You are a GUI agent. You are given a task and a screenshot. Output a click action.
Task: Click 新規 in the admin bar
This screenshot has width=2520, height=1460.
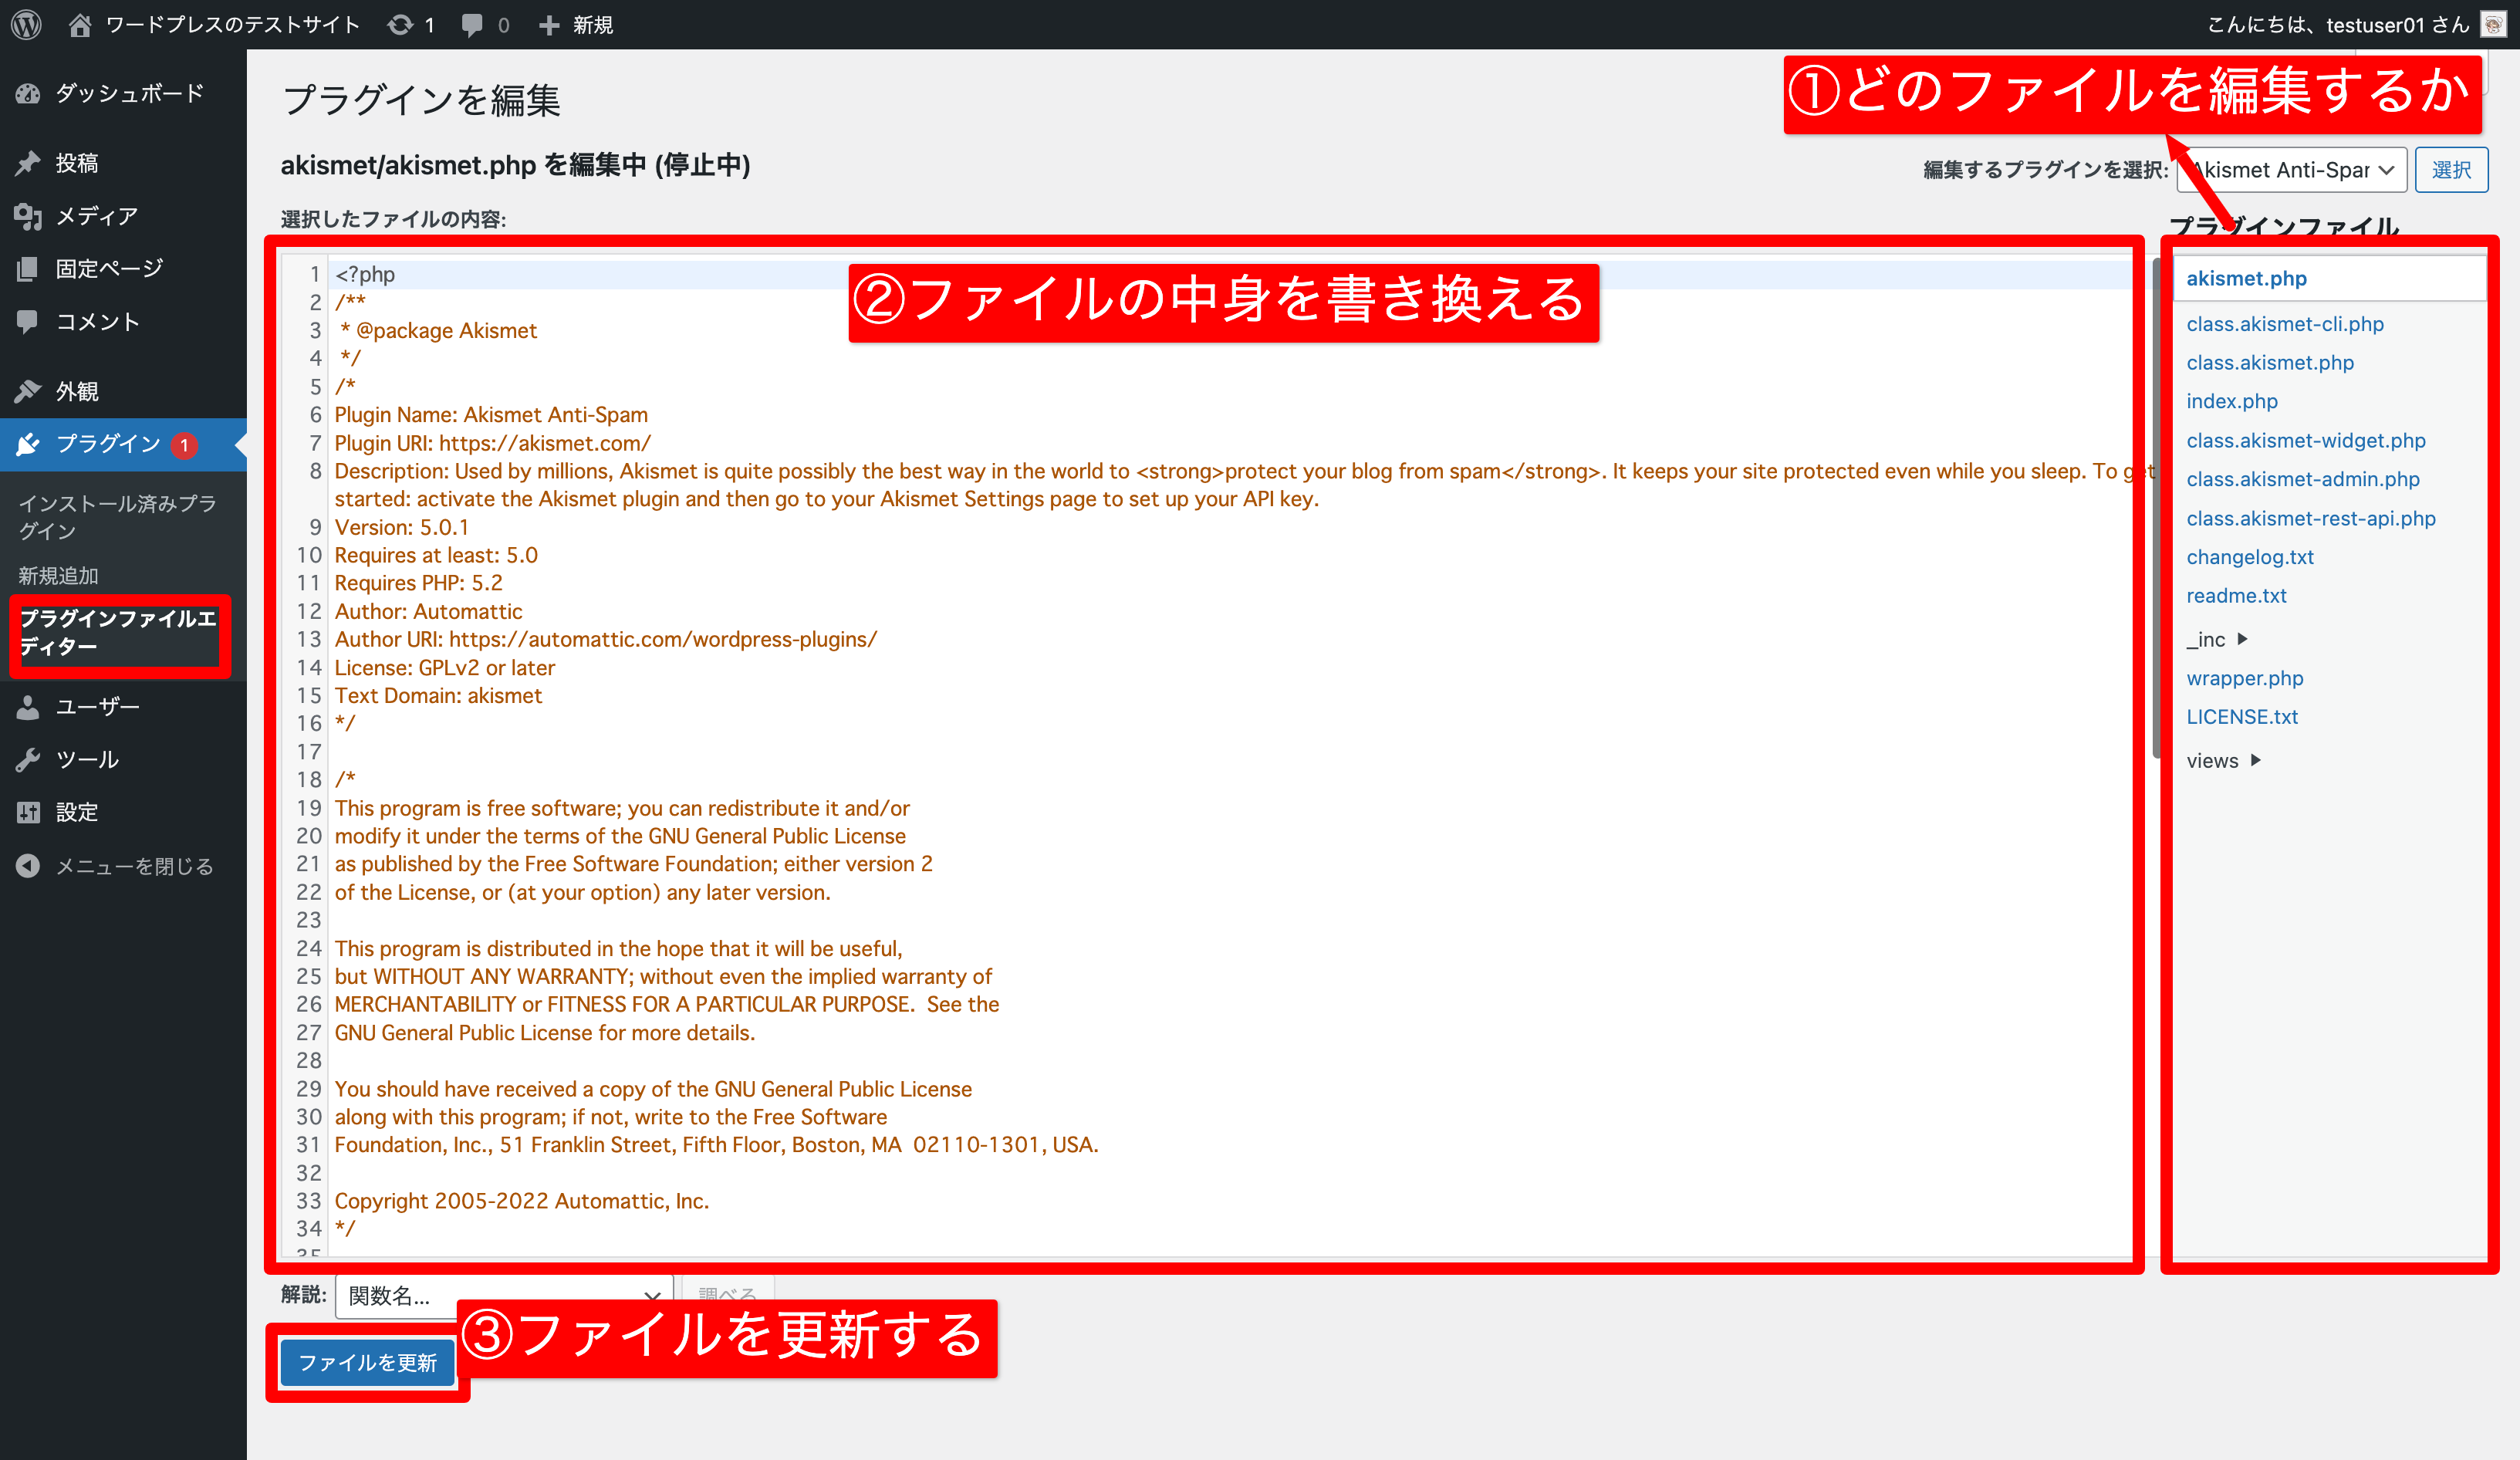(593, 24)
